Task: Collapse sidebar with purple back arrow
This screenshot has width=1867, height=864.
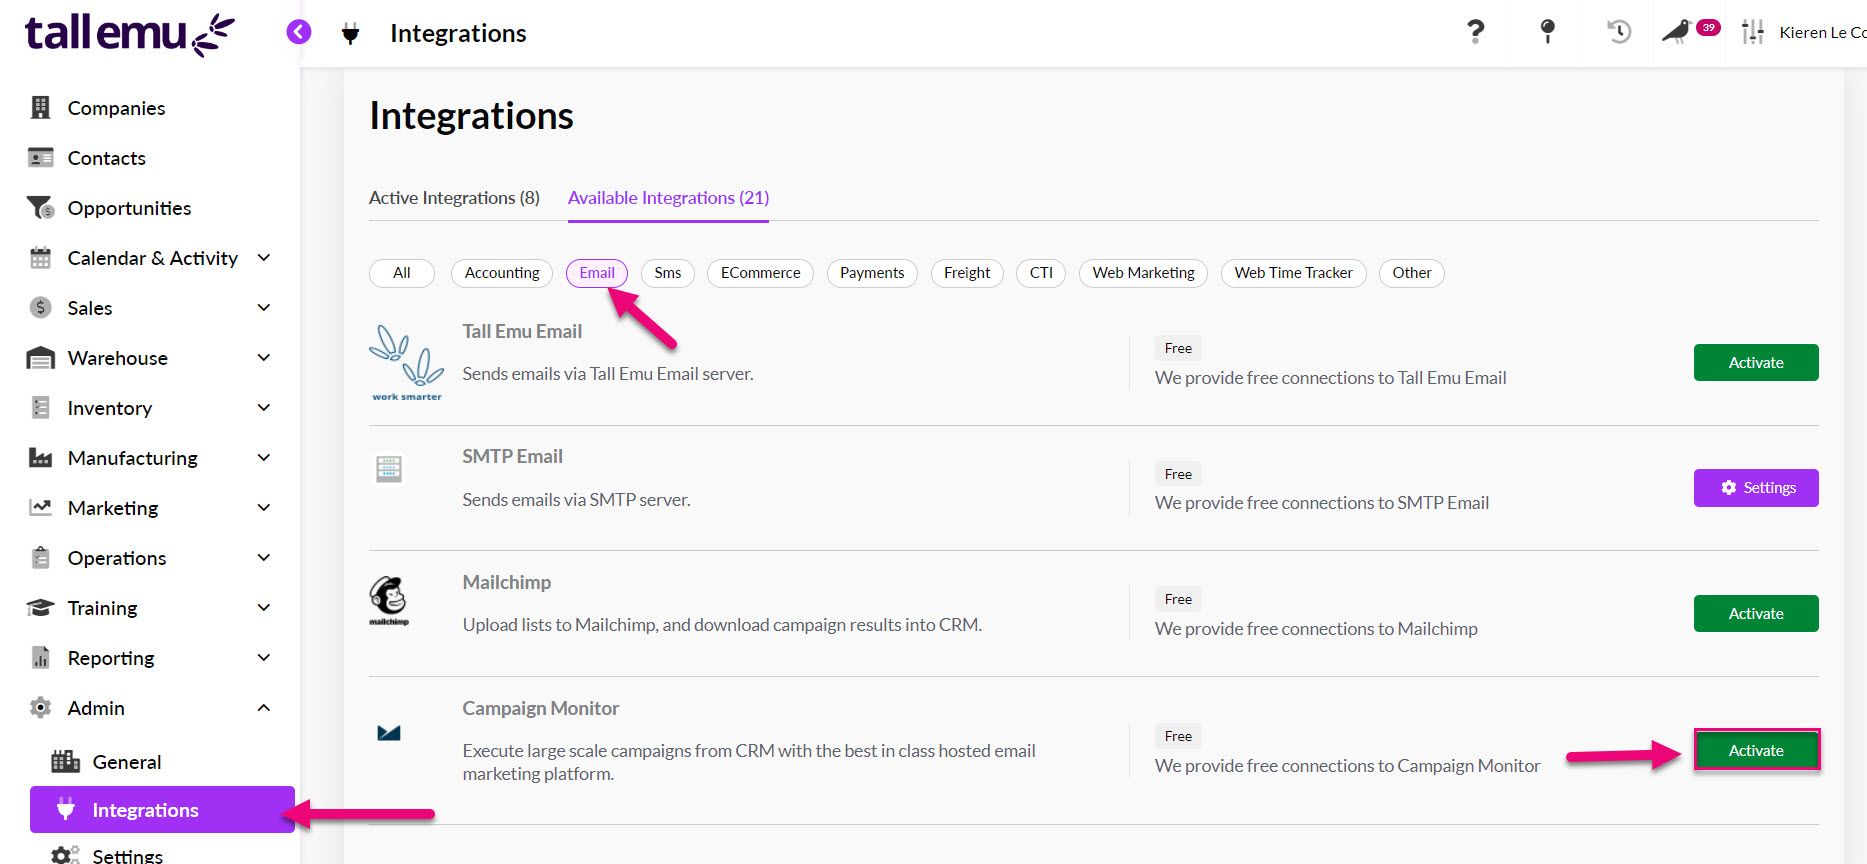Action: pyautogui.click(x=299, y=32)
